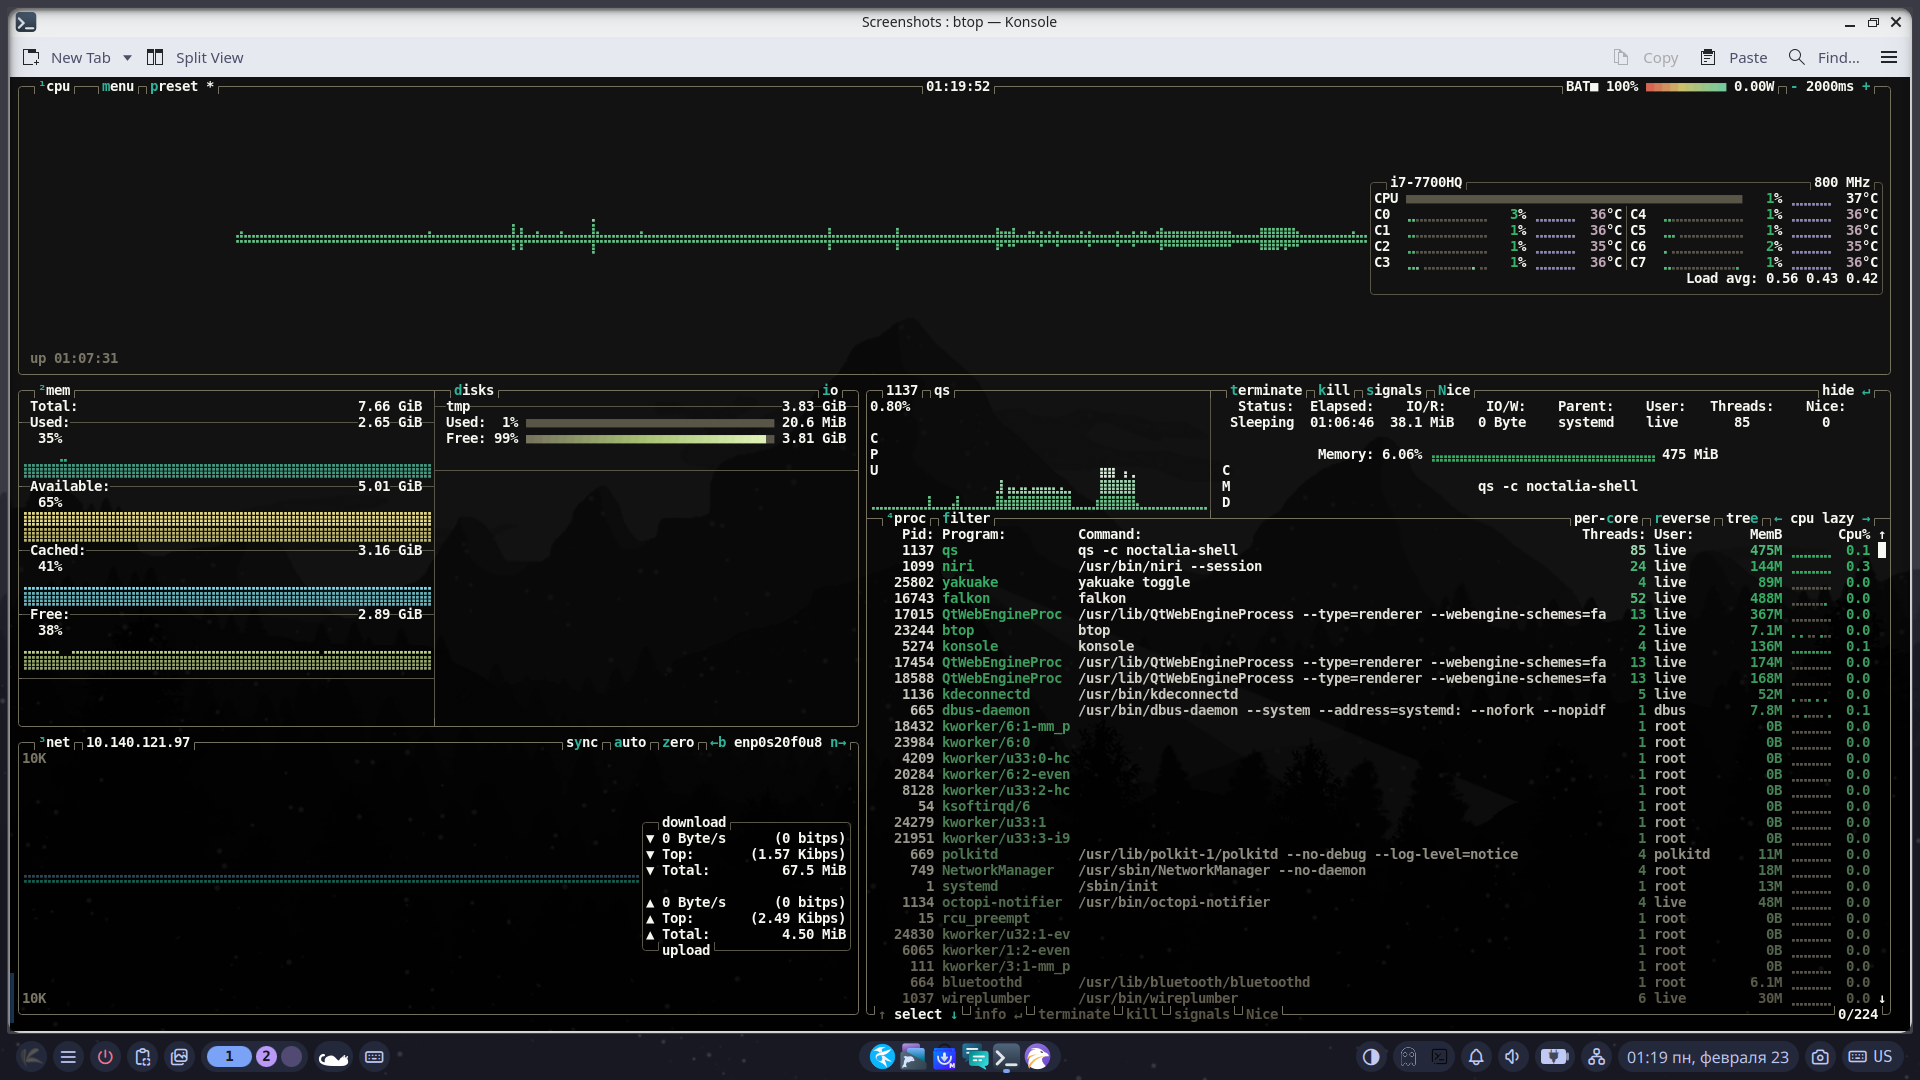The image size is (1920, 1080).
Task: Click the screenshot camera icon in panel
Action: (1820, 1057)
